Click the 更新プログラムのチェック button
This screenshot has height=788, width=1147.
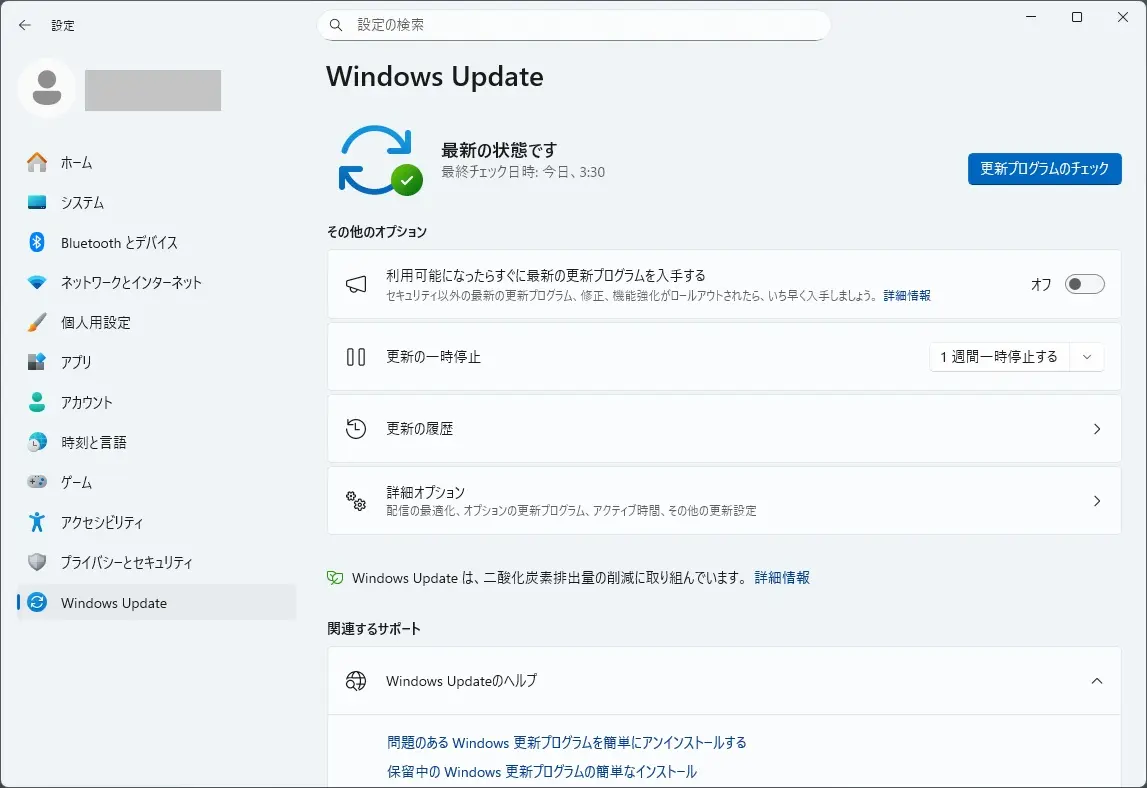click(x=1044, y=169)
